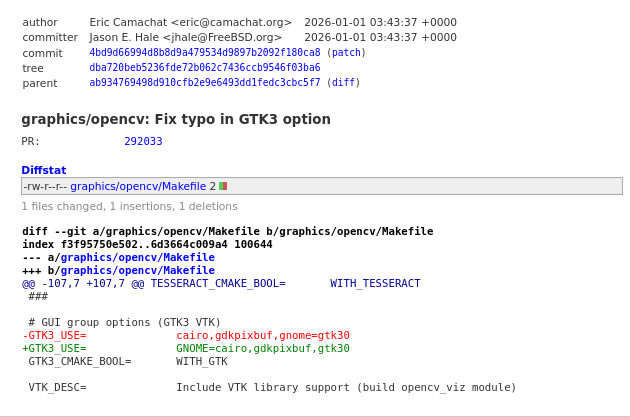Open graphics/opencv/Makefile in the diffstat row

[x=138, y=186]
